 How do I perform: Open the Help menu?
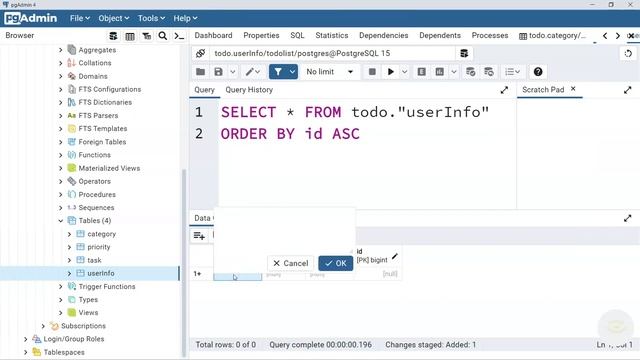(185, 18)
